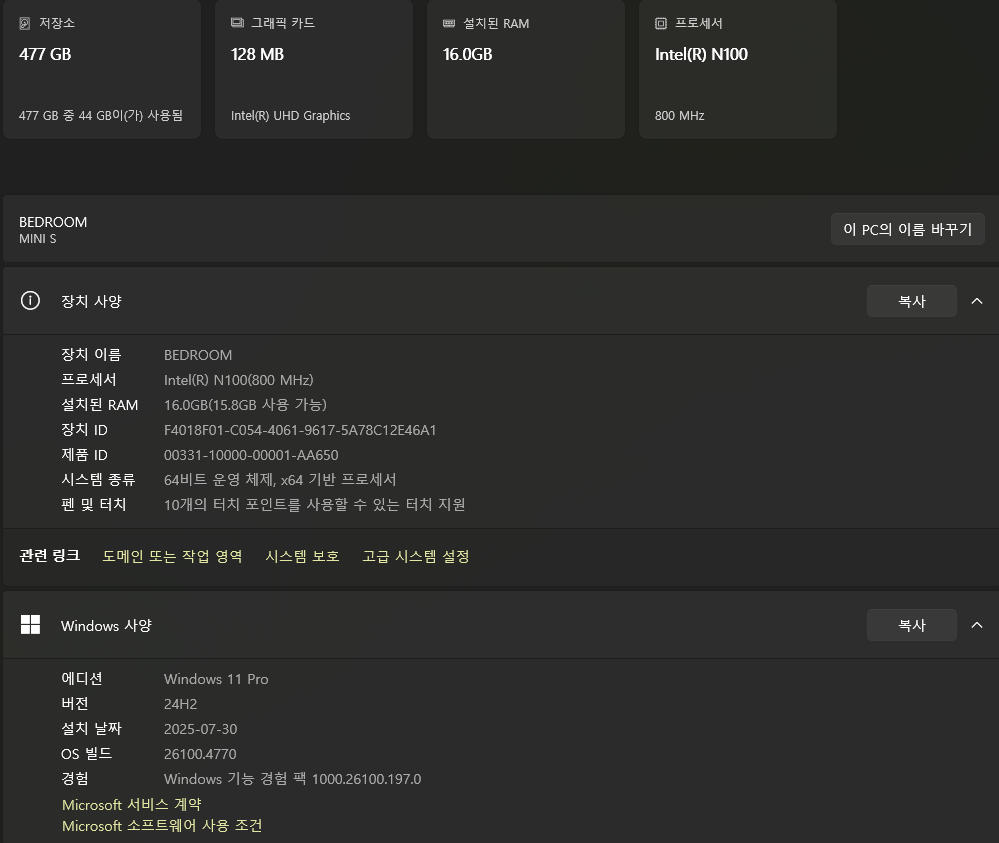
Task: Click the 펜 및 터치 label
Action: coord(94,505)
